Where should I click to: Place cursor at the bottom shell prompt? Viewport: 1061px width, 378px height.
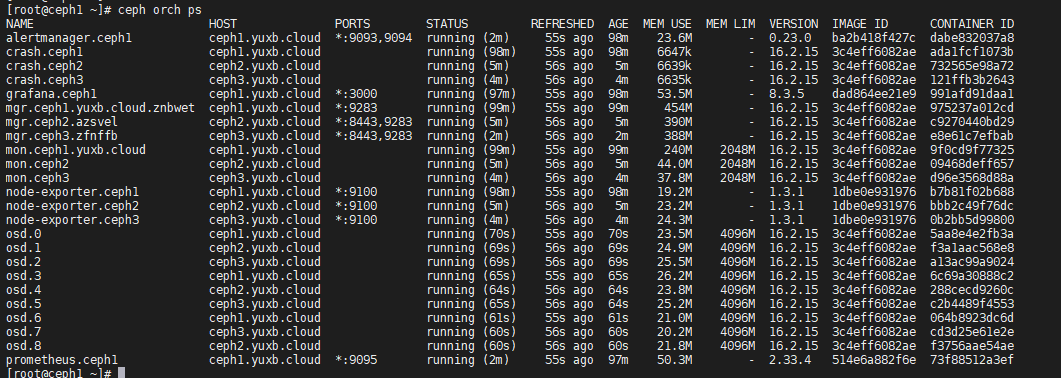[121, 373]
